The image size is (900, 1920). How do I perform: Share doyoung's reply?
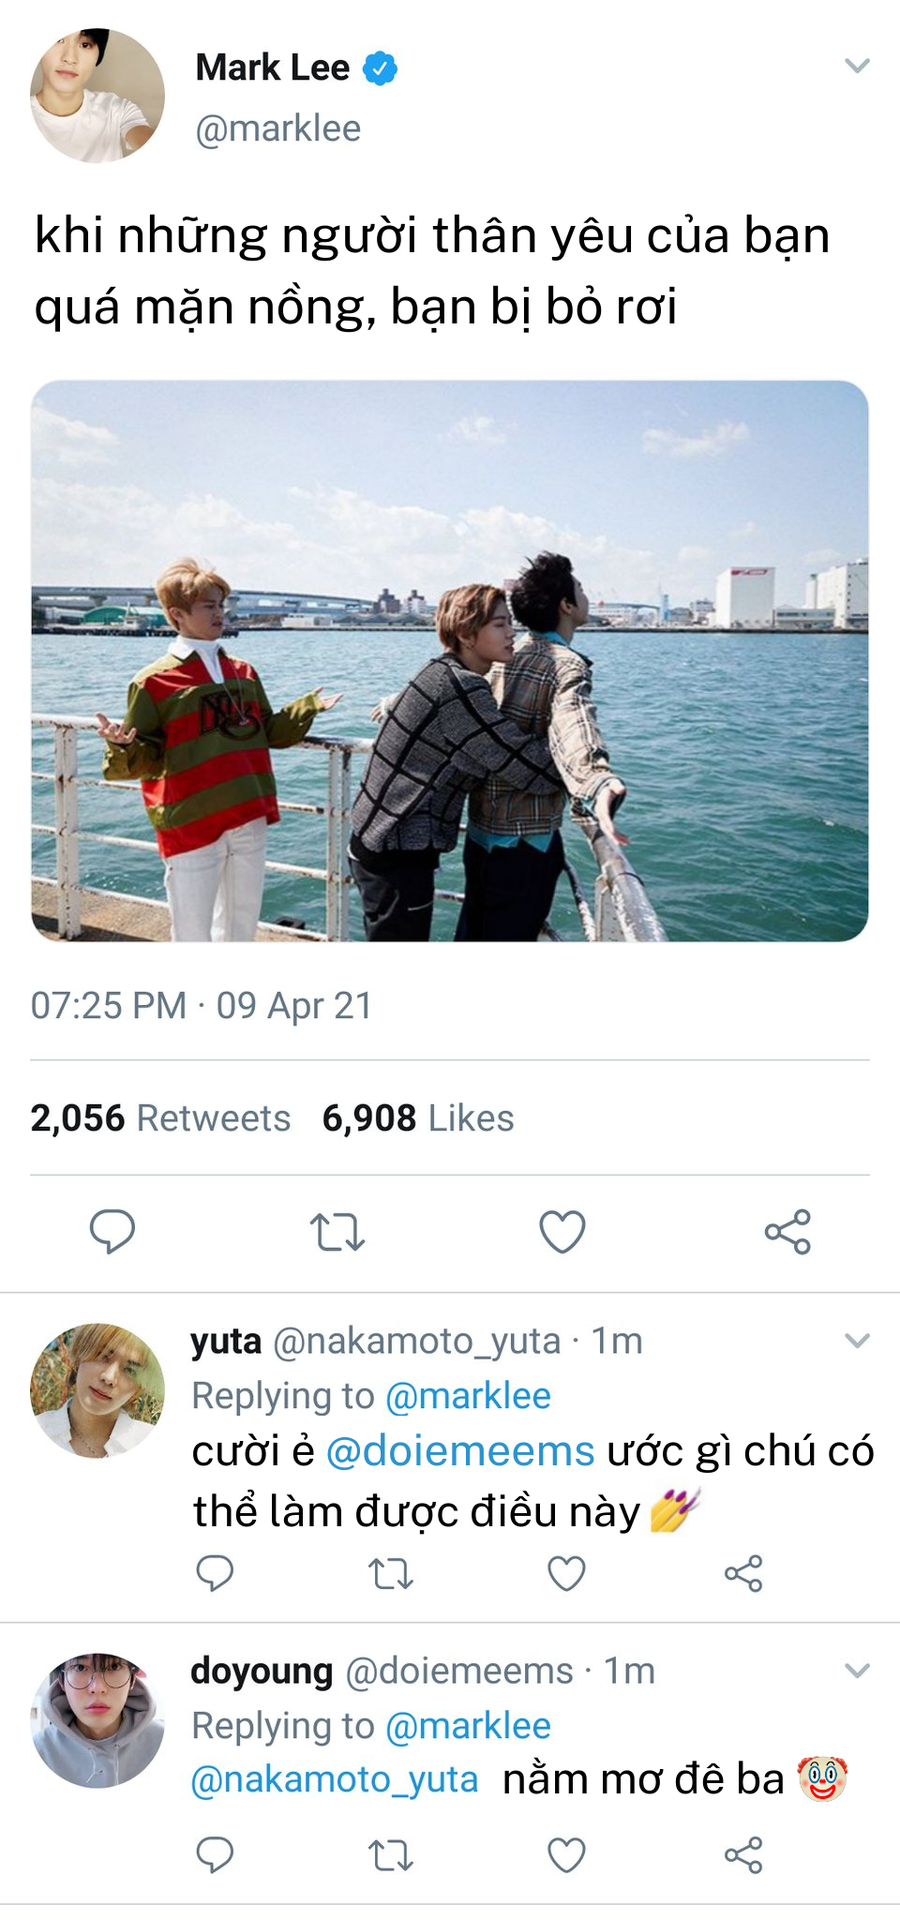[x=743, y=1856]
